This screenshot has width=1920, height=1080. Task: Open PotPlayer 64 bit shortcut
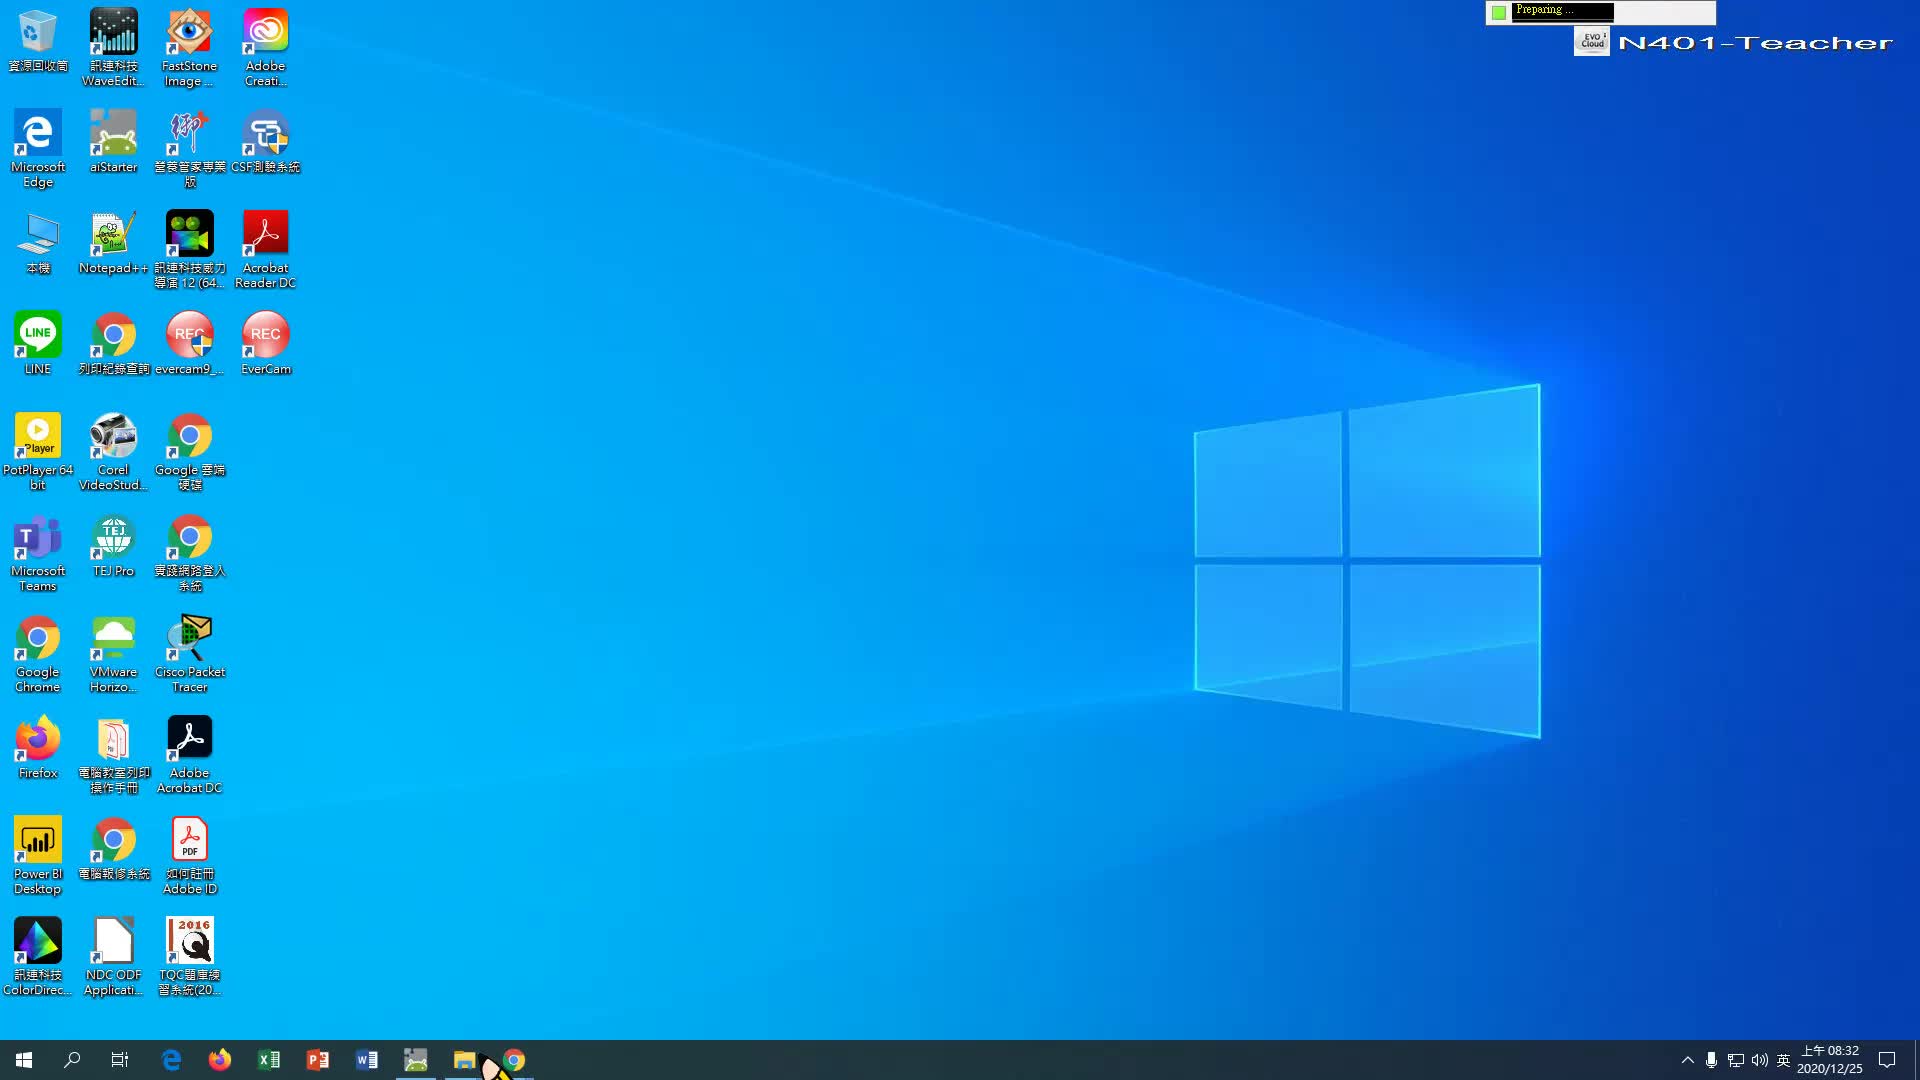(38, 452)
